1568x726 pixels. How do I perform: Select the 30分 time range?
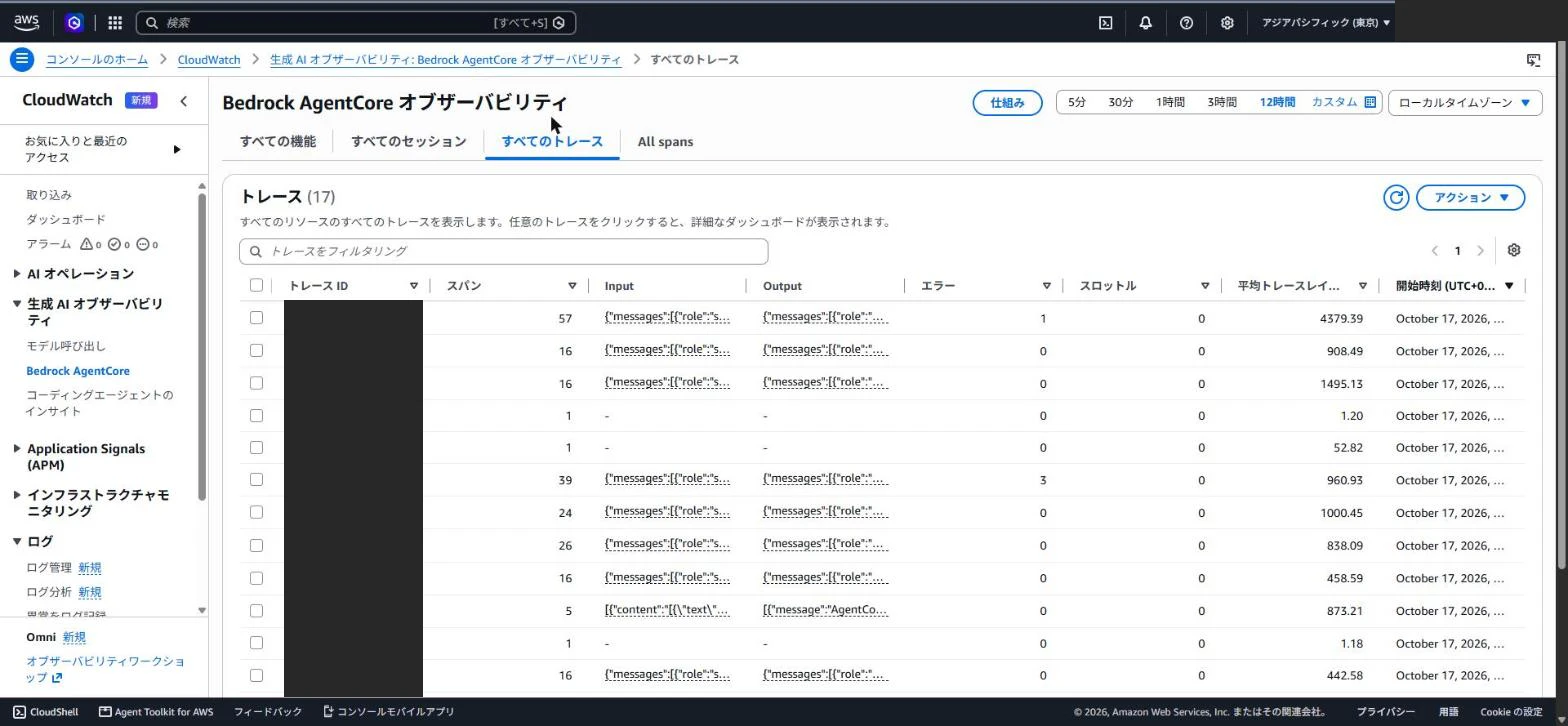click(1121, 102)
